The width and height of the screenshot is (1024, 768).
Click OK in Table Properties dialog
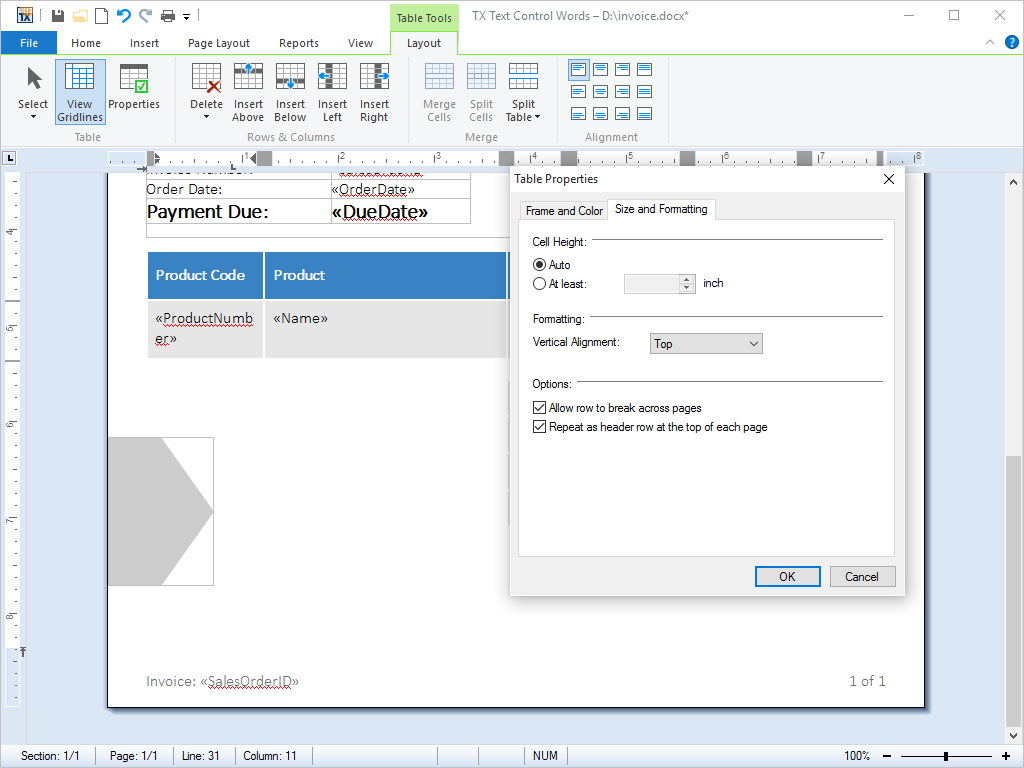pos(787,577)
